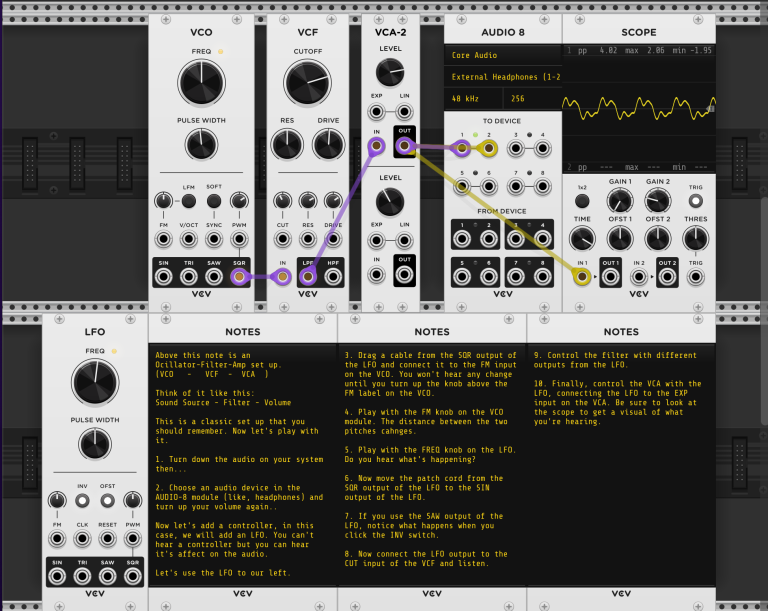Click the VCF IN input jack
Image resolution: width=768 pixels, height=611 pixels.
point(282,277)
